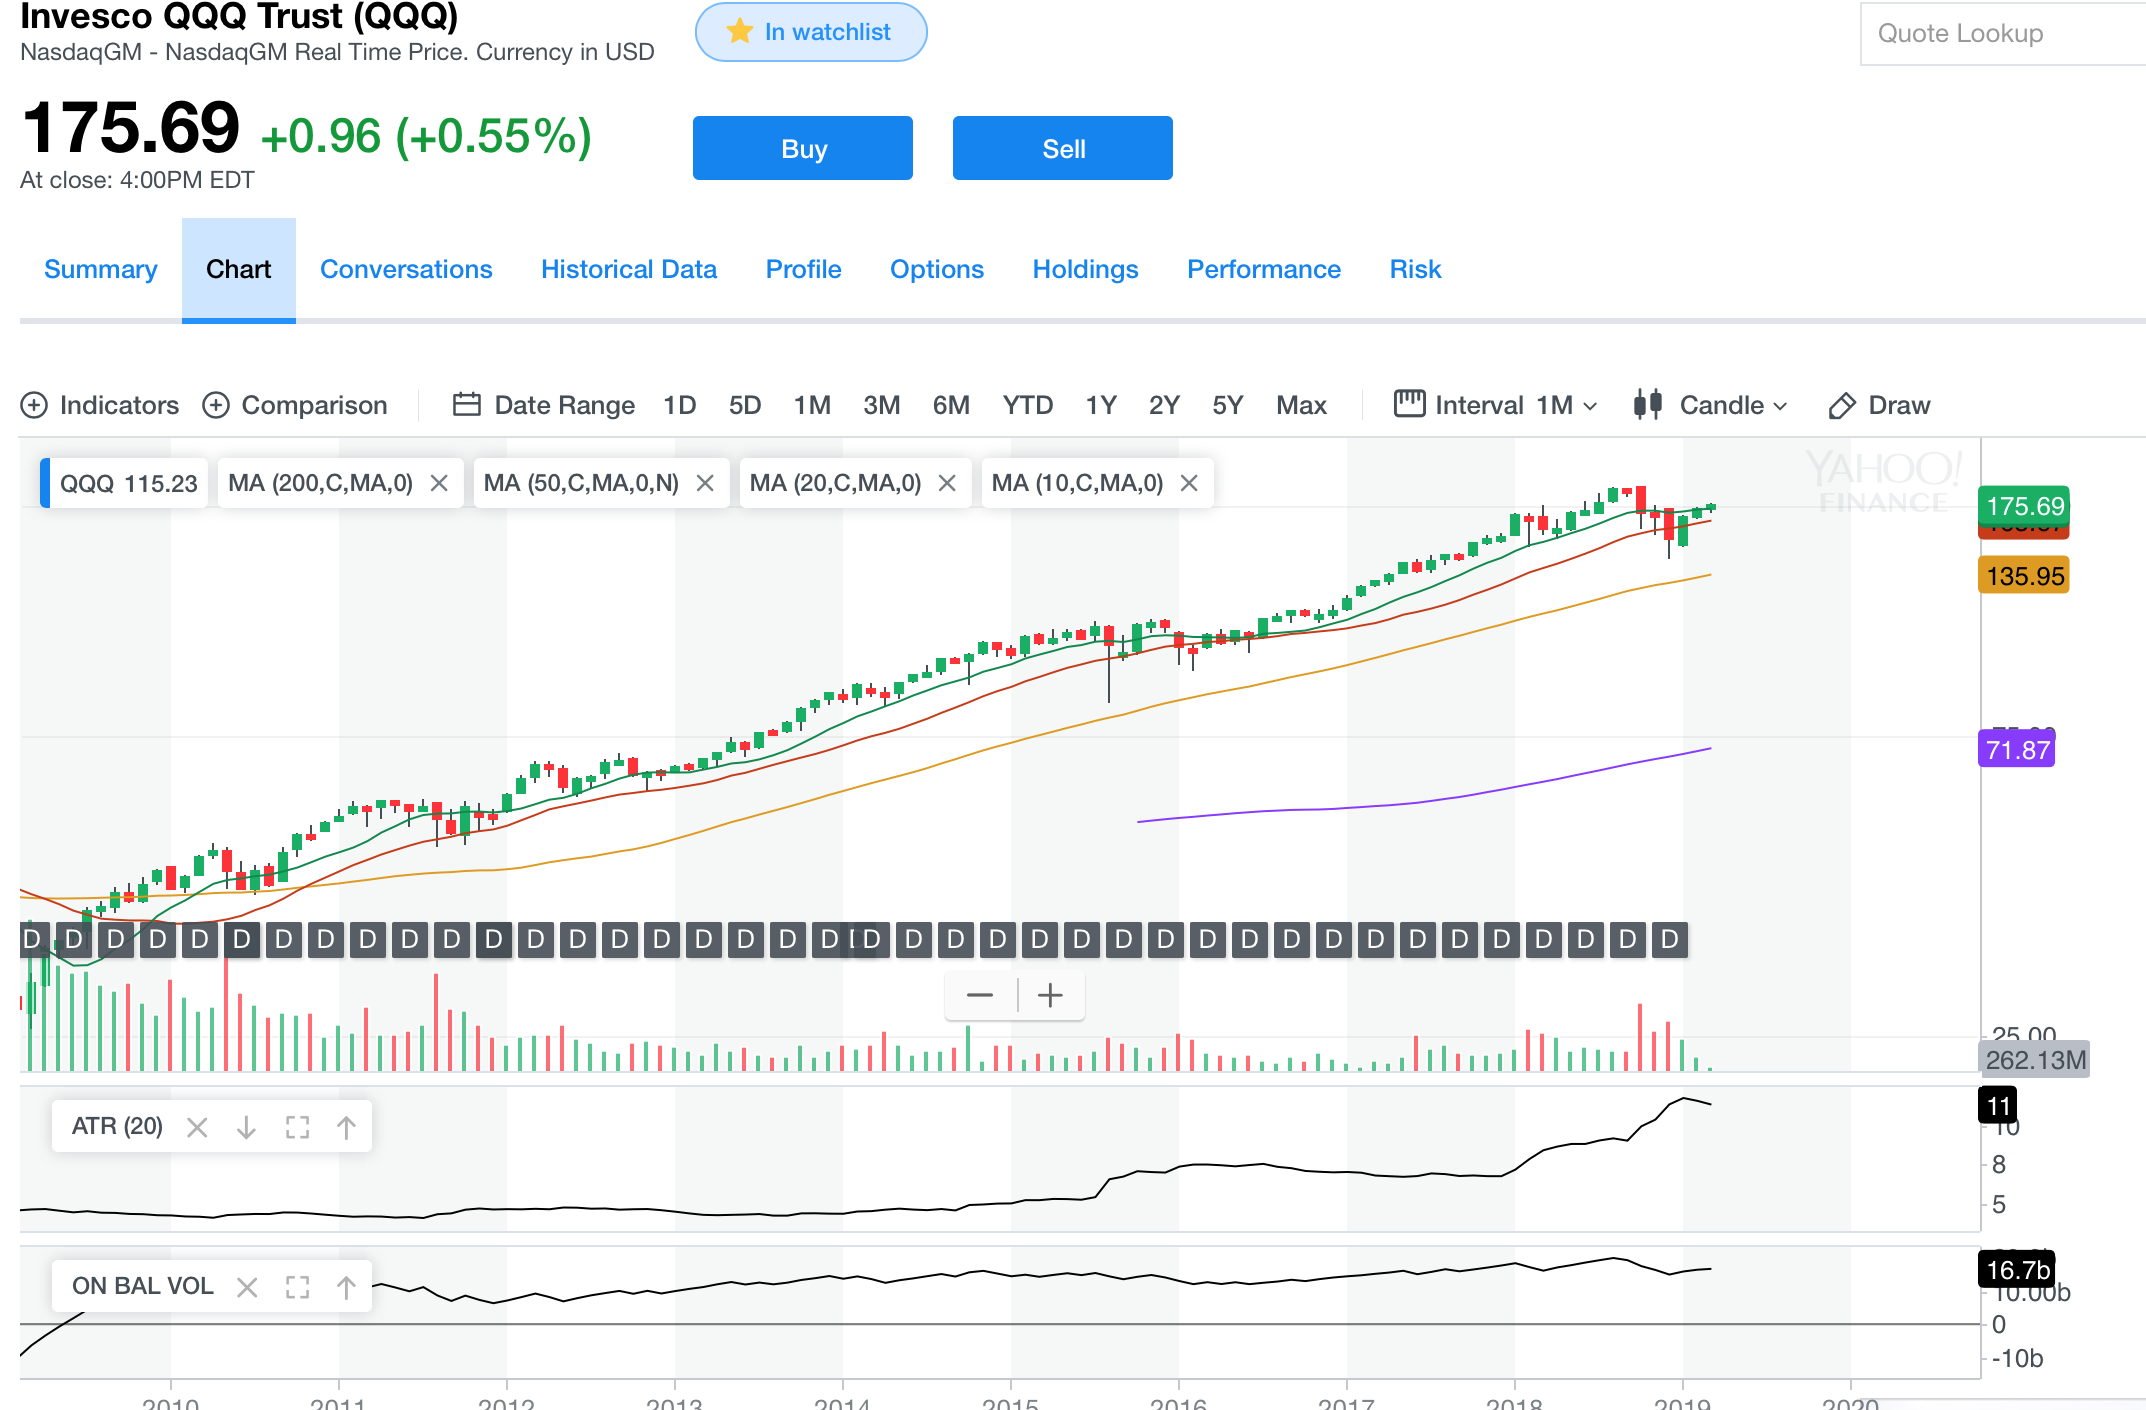The width and height of the screenshot is (2146, 1410).
Task: Click the 16.7b on-balance volume tag
Action: coord(2017,1270)
